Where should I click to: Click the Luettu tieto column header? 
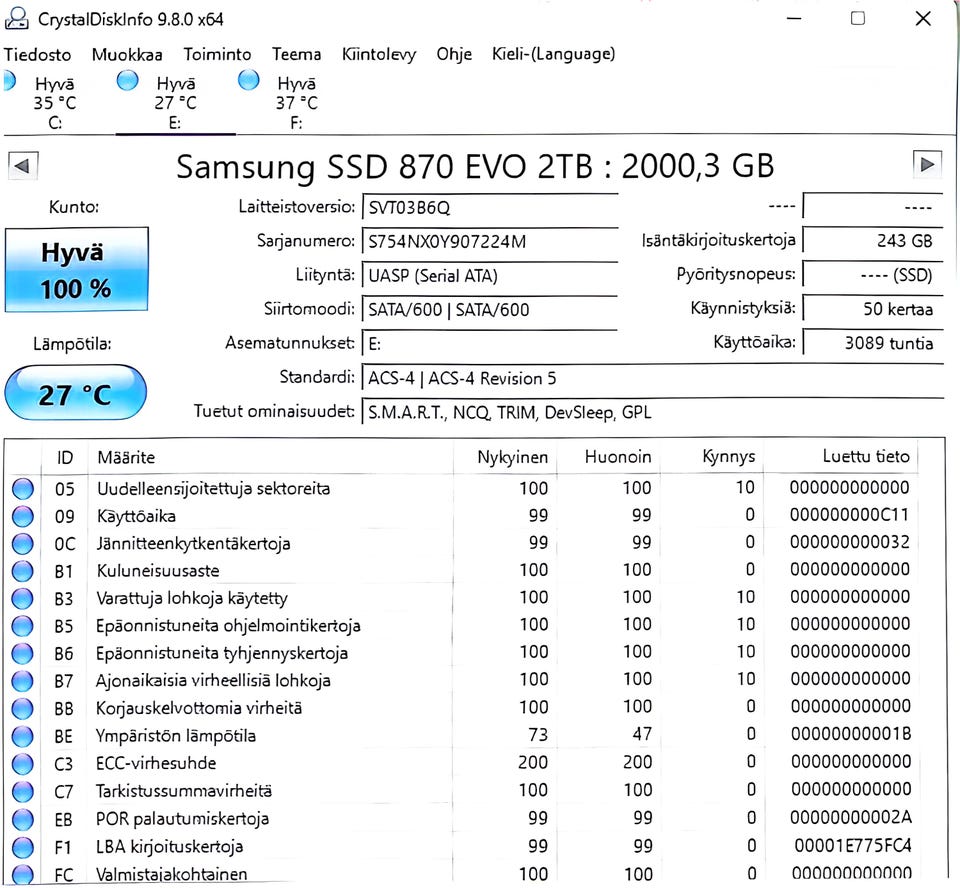841,457
